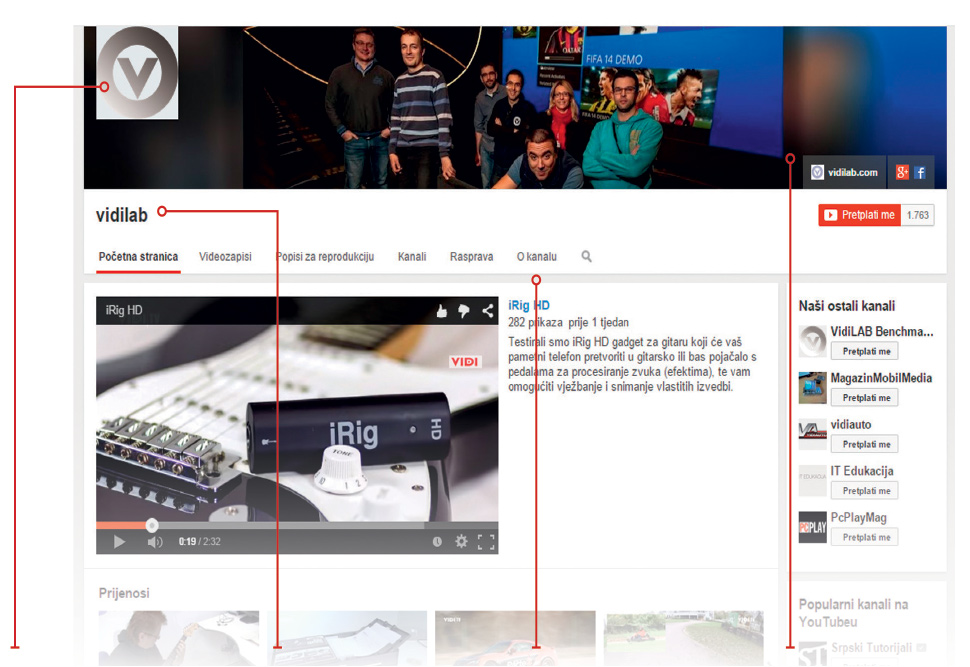Screen dimensions: 970x667
Task: Subscribe to VidiLAB Benchmark channel
Action: pyautogui.click(x=866, y=351)
